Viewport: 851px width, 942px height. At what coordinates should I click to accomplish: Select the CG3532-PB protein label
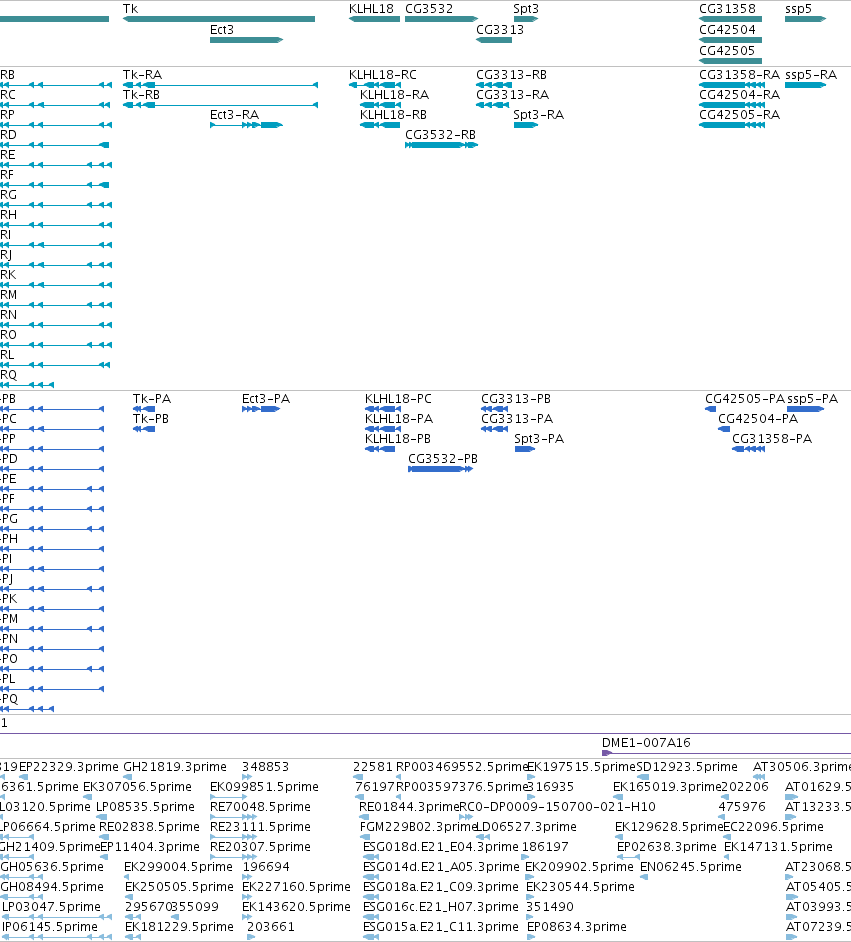pyautogui.click(x=443, y=459)
